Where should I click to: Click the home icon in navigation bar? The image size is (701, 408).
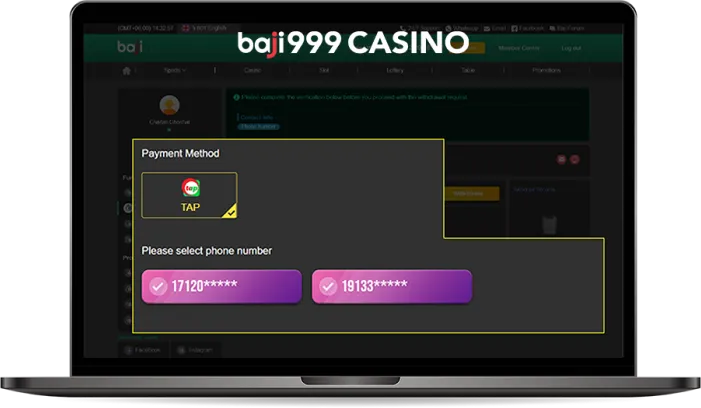127,71
